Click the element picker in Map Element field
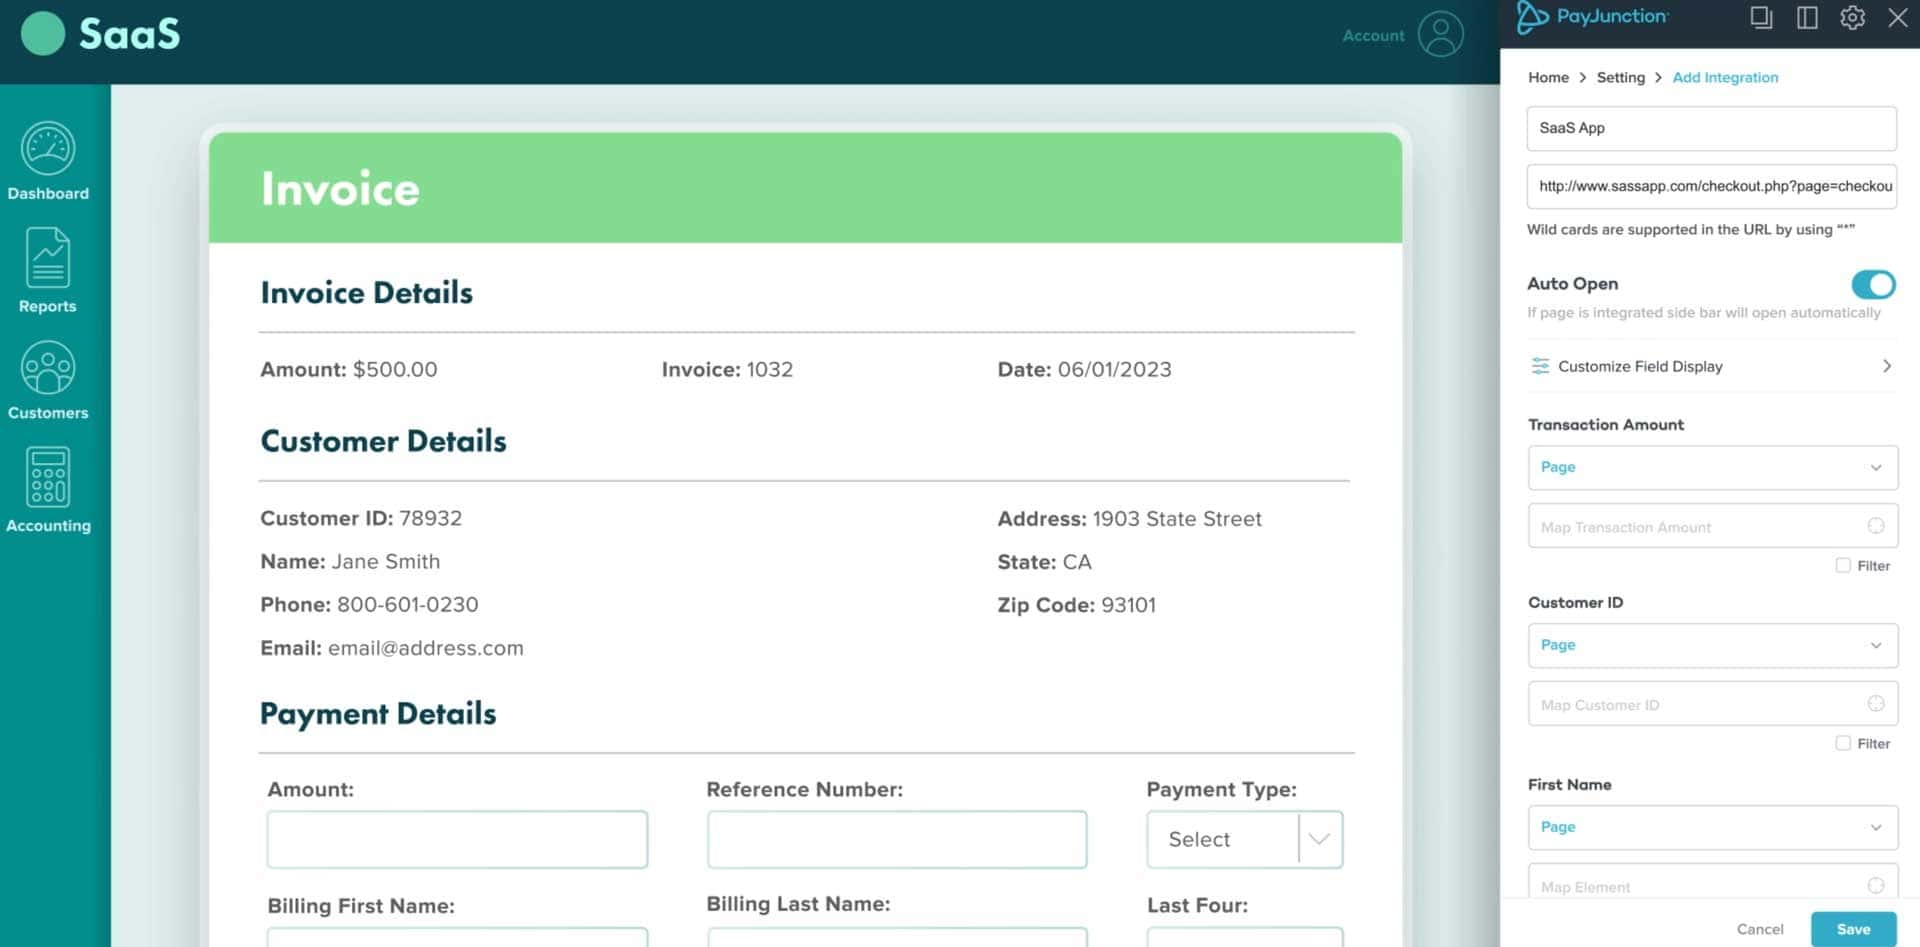The width and height of the screenshot is (1920, 947). tap(1876, 886)
